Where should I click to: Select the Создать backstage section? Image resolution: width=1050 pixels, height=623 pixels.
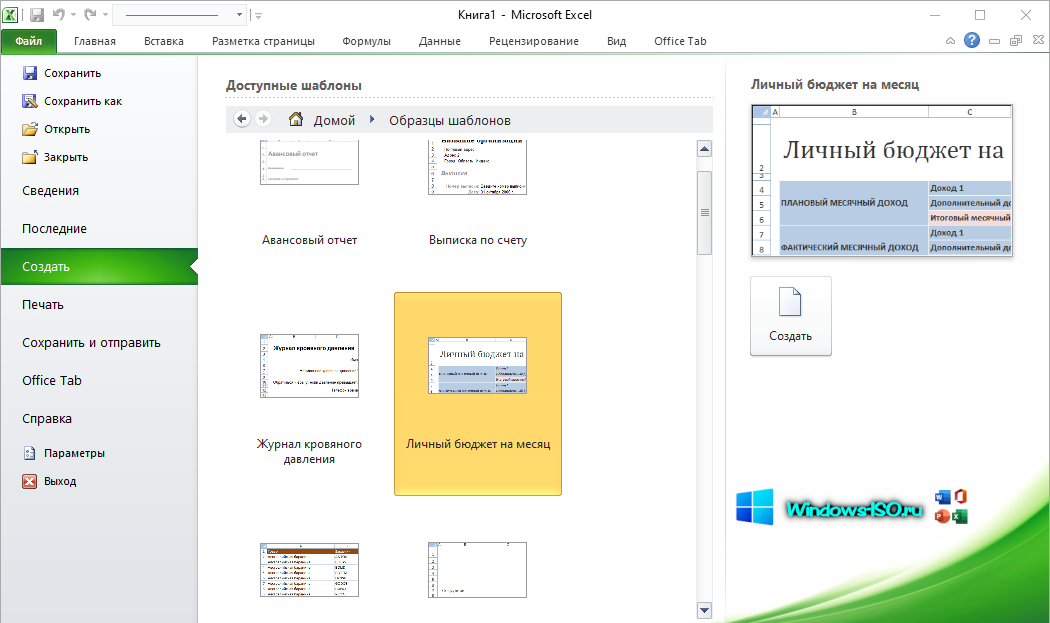(99, 267)
